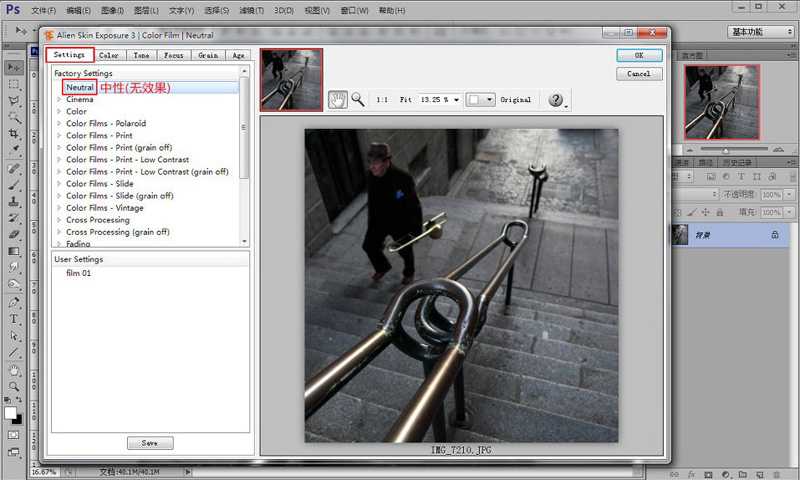
Task: Open the Tone tab
Action: [x=141, y=55]
